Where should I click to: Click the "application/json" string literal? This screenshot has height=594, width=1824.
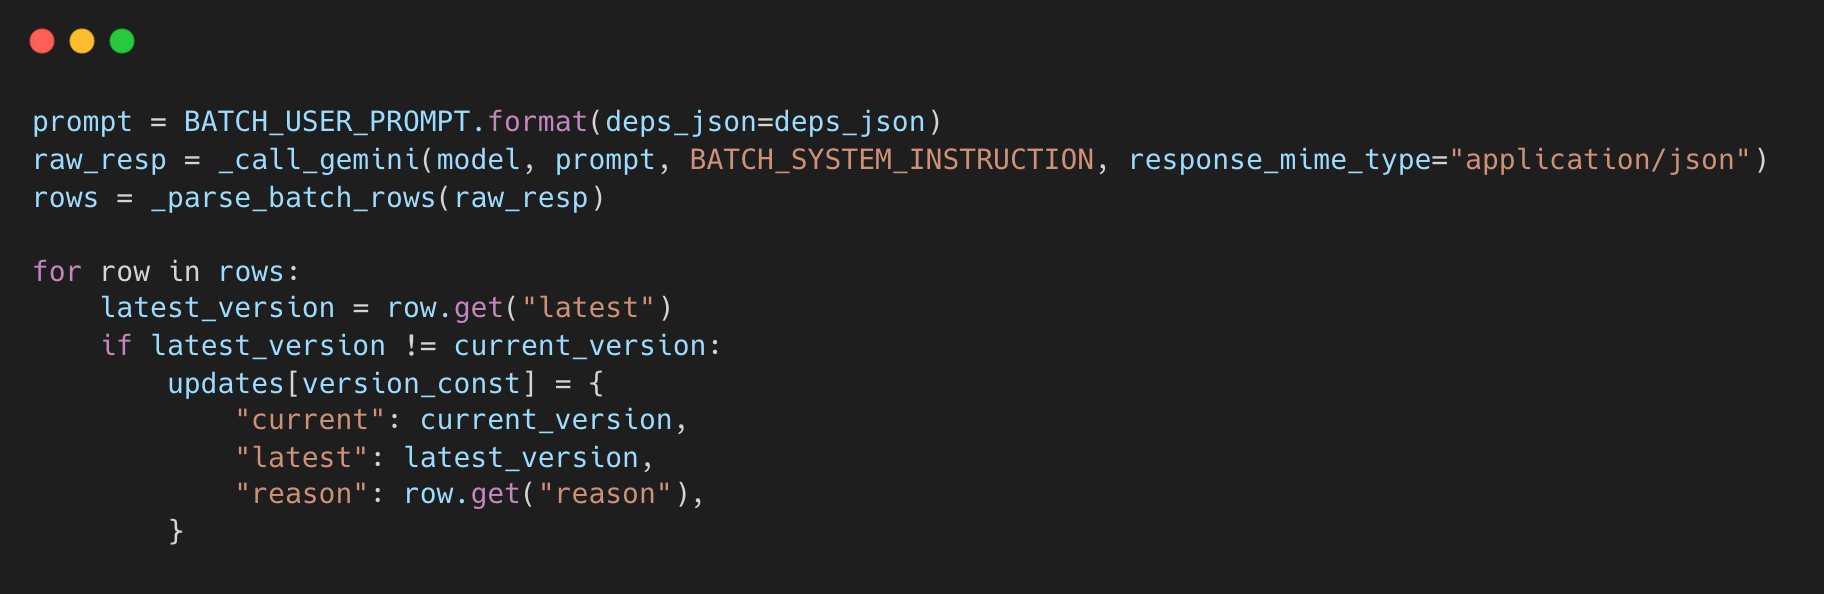(1600, 160)
